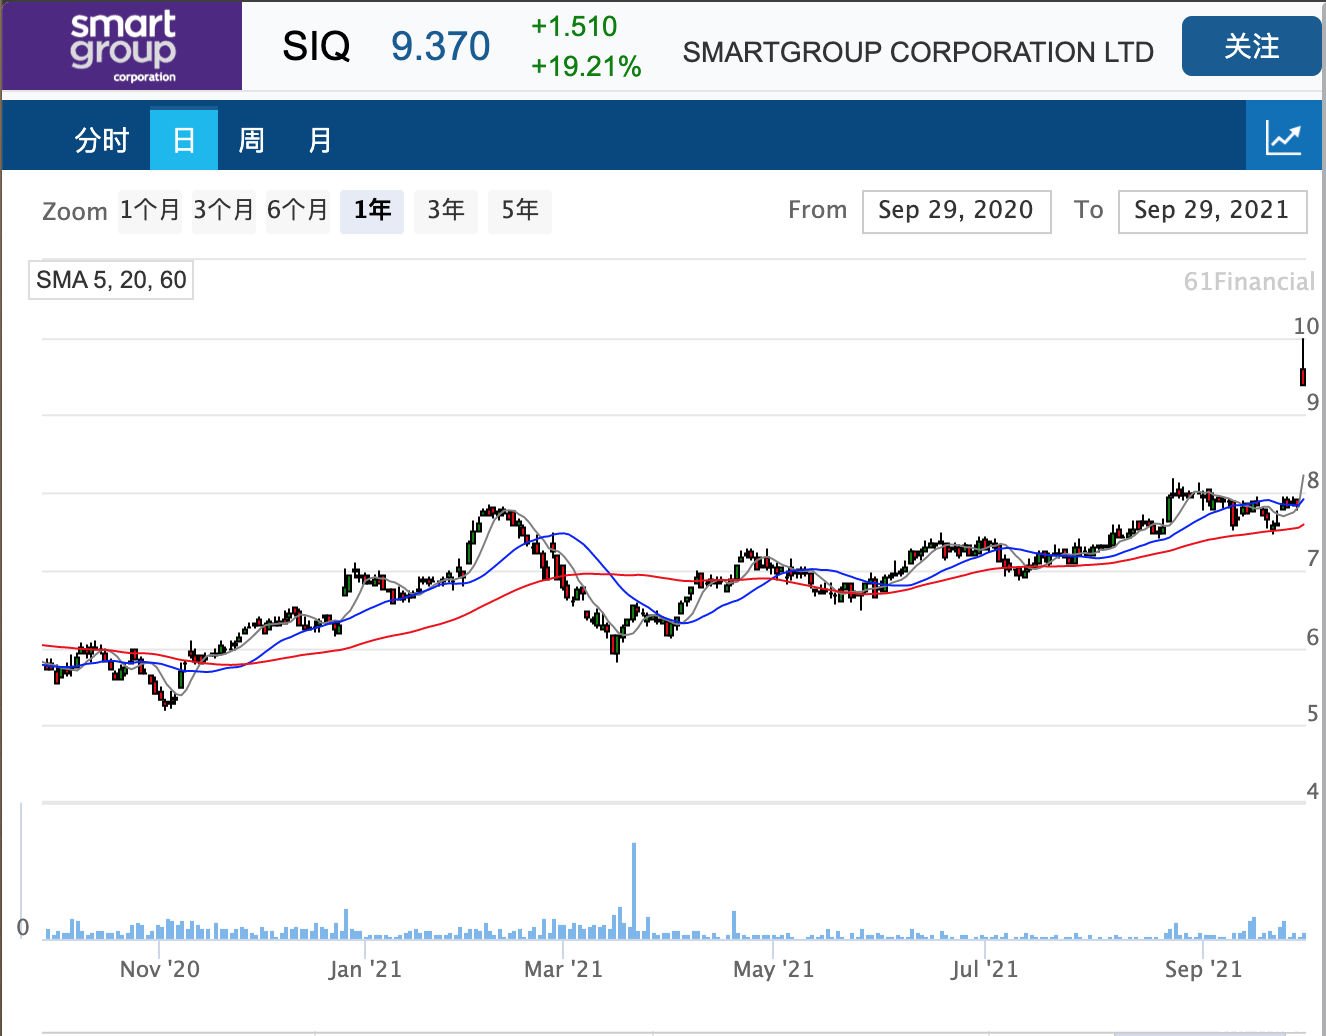This screenshot has height=1036, width=1326.
Task: Click the Jan '21 axis label
Action: pos(365,969)
